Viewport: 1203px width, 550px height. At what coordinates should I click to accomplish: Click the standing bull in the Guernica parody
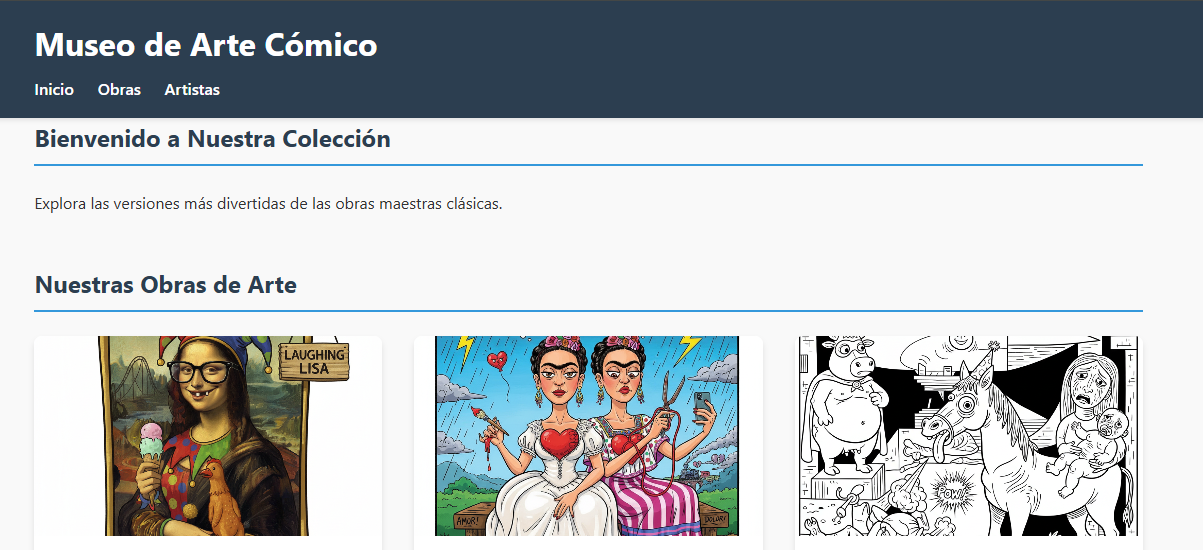tap(846, 404)
